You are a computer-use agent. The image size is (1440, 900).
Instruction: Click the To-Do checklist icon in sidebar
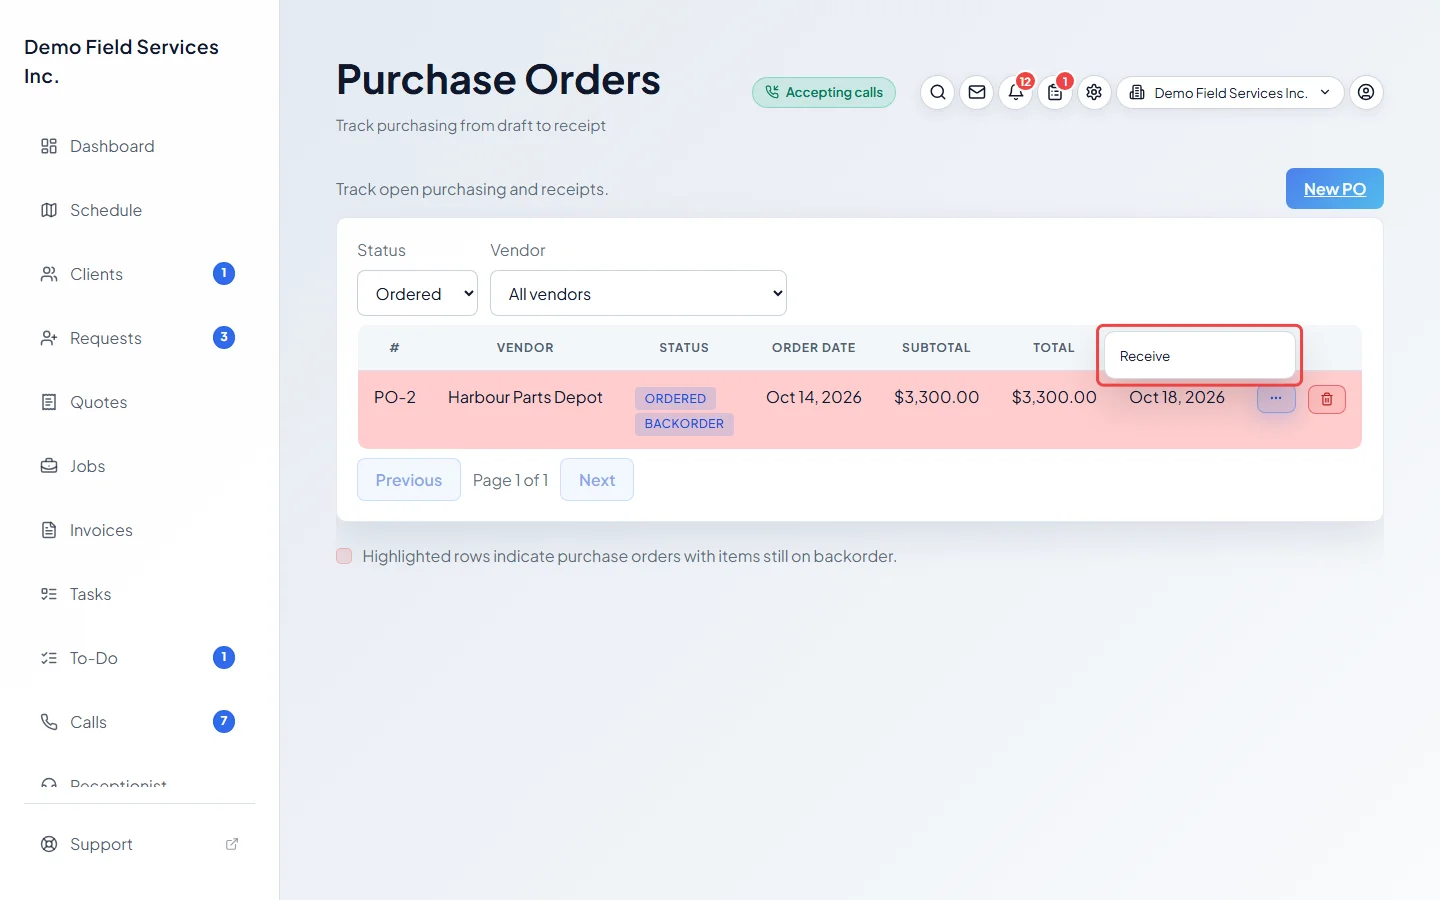(x=49, y=658)
